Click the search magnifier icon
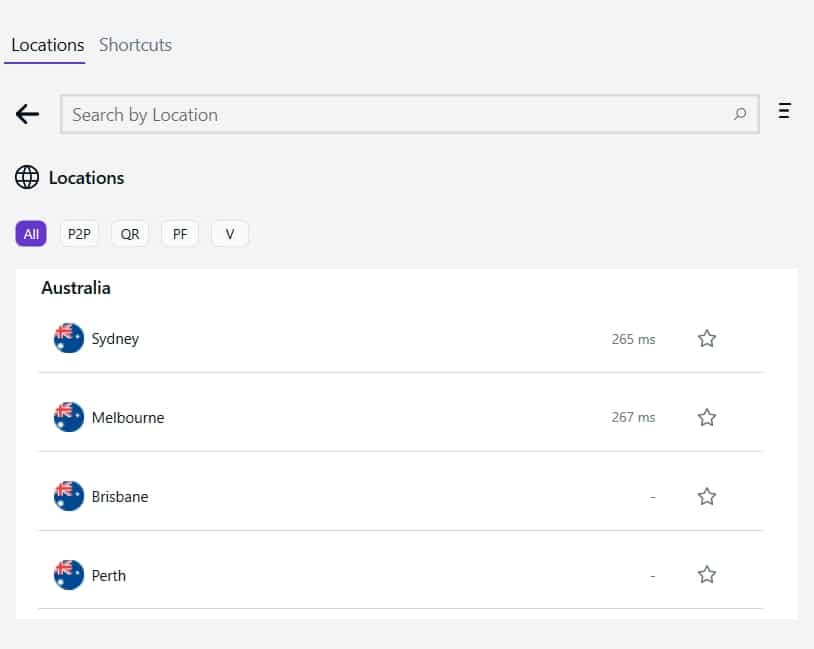814x649 pixels. 740,114
